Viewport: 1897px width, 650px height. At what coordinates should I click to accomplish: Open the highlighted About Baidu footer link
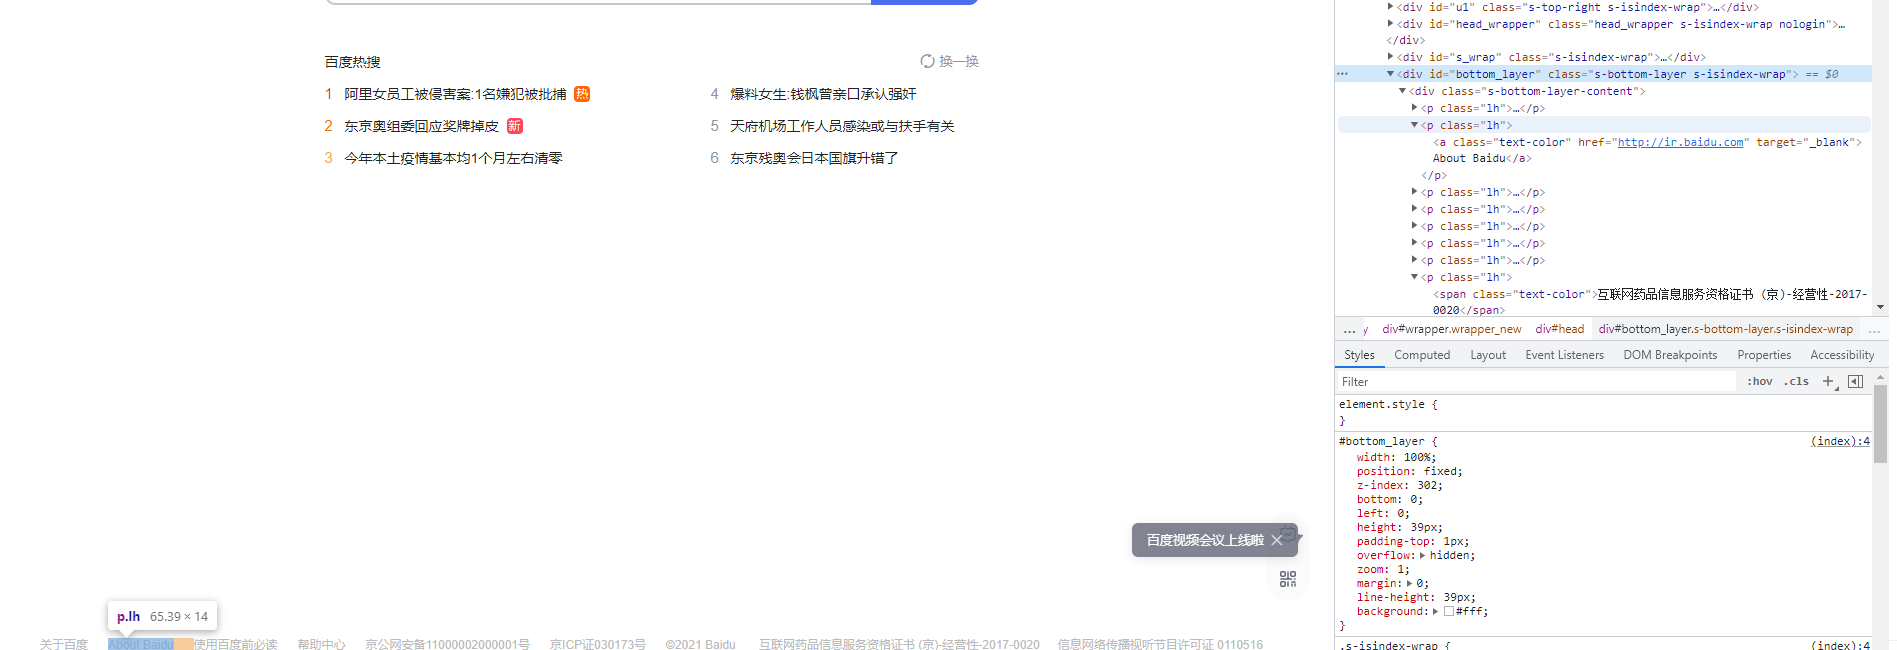[x=141, y=644]
